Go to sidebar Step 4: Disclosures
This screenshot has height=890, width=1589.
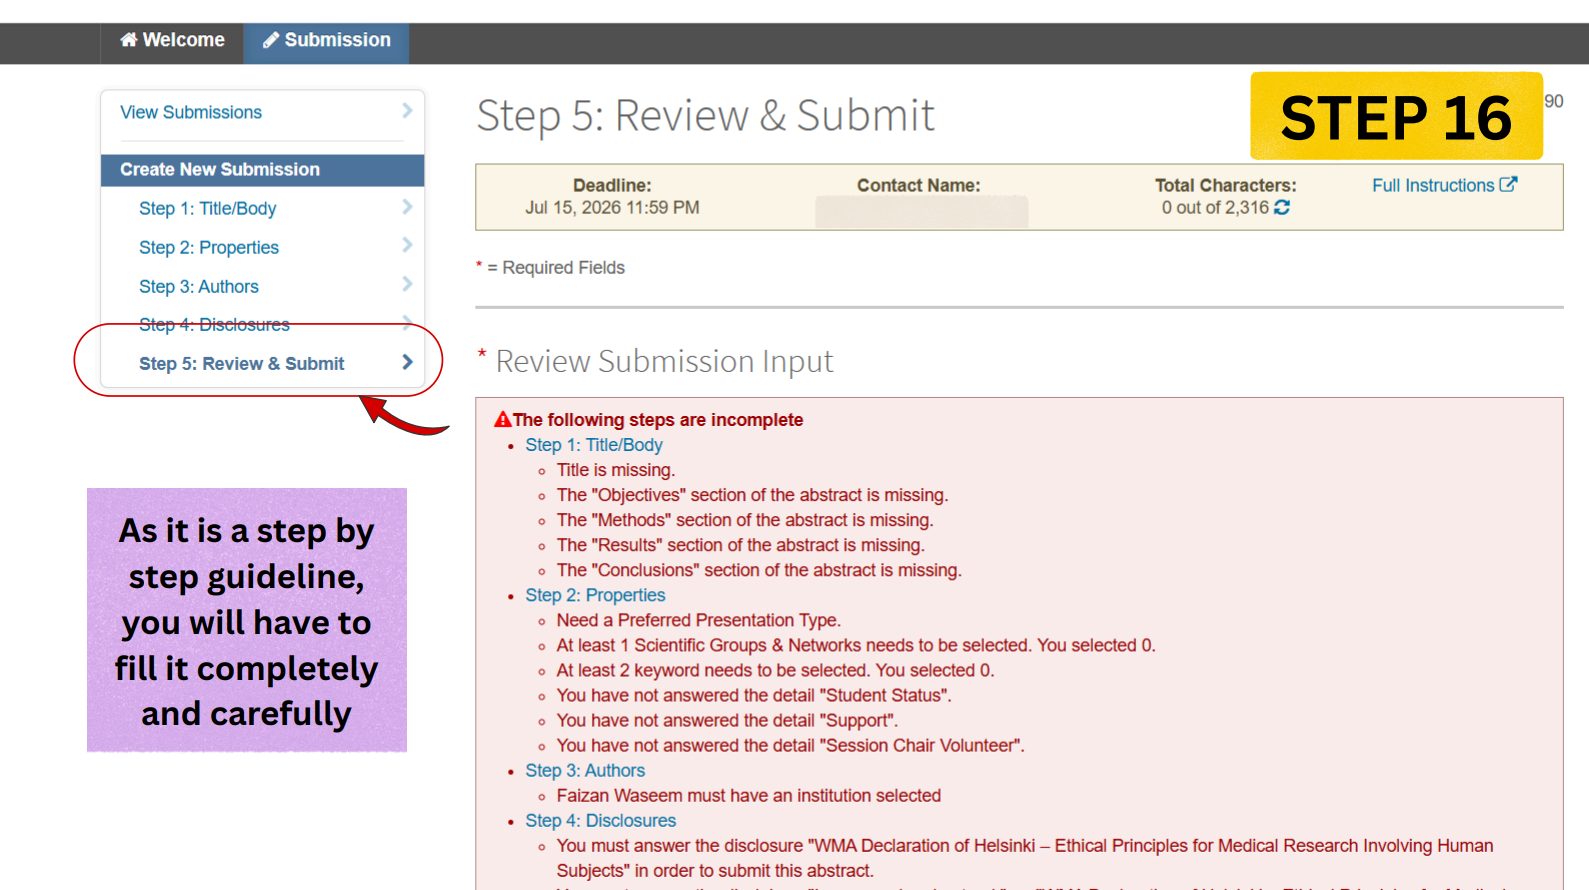(x=214, y=324)
